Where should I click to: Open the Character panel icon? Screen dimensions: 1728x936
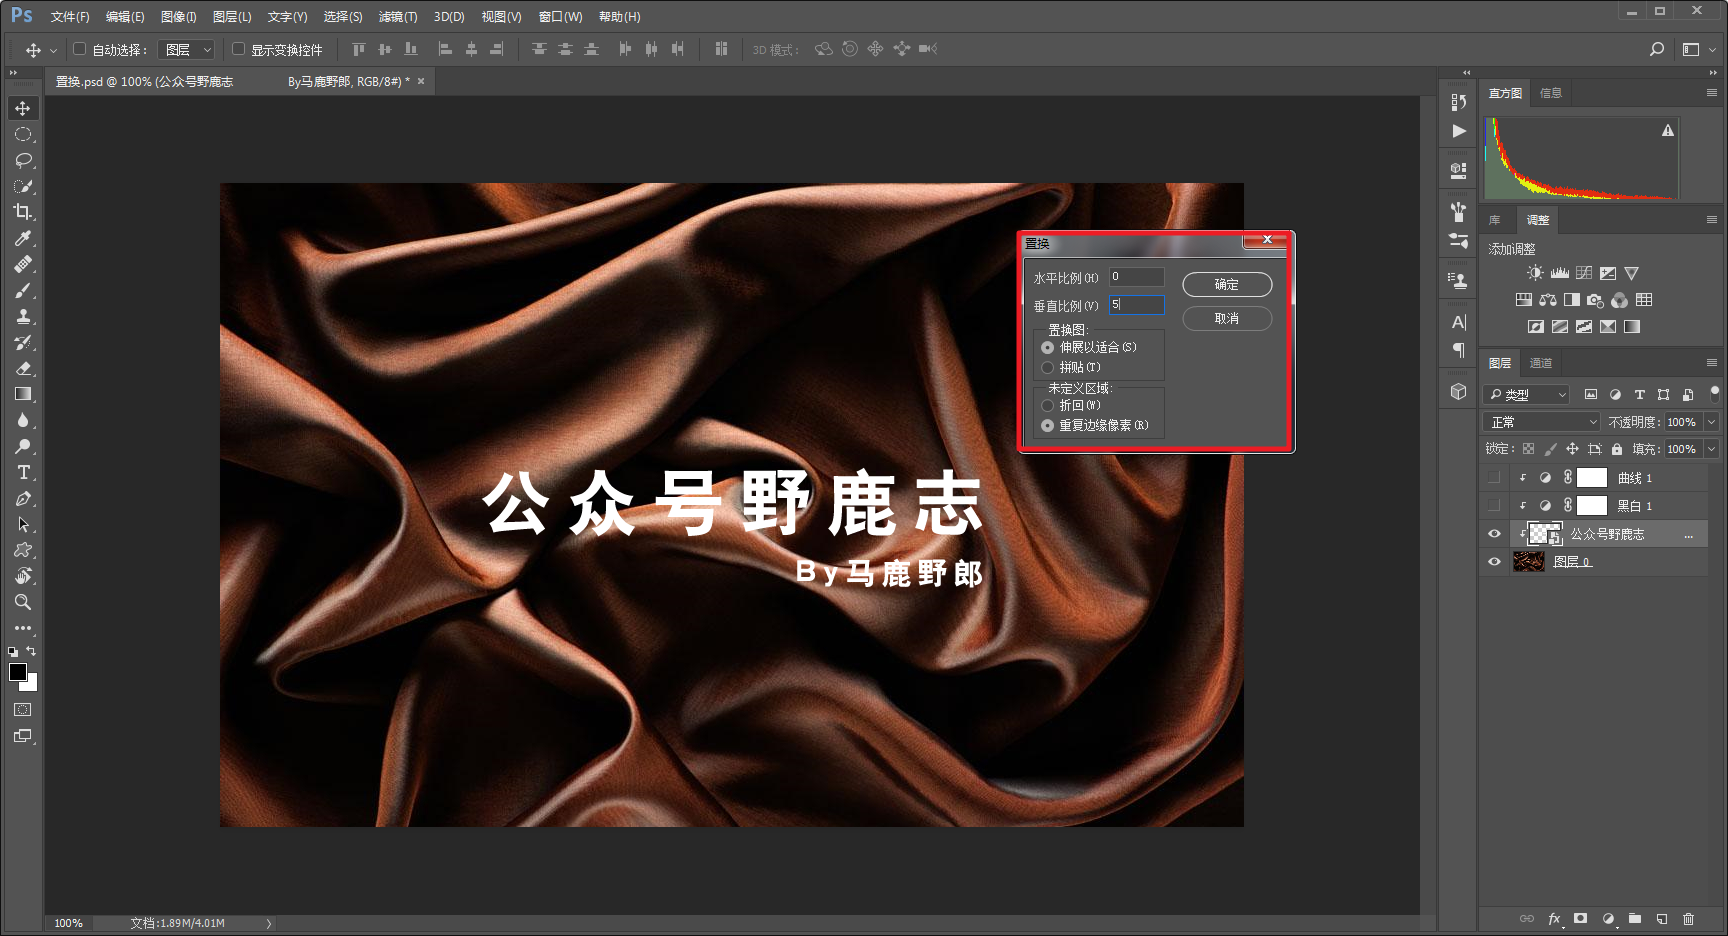(x=1459, y=322)
